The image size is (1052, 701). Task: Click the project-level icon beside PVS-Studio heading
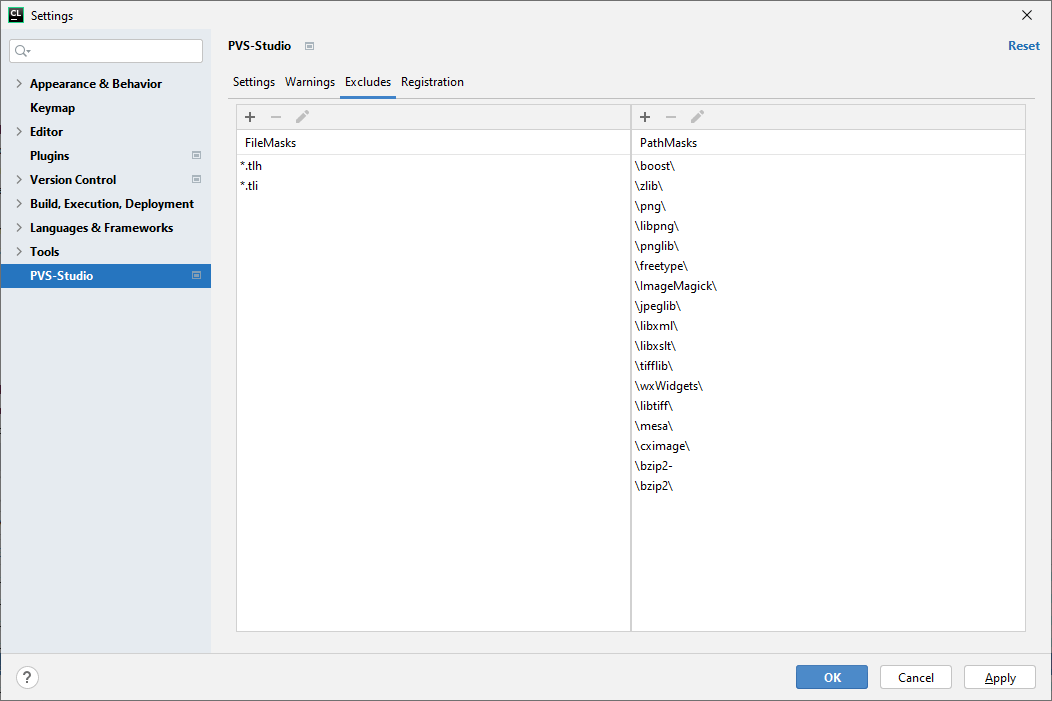click(x=309, y=46)
